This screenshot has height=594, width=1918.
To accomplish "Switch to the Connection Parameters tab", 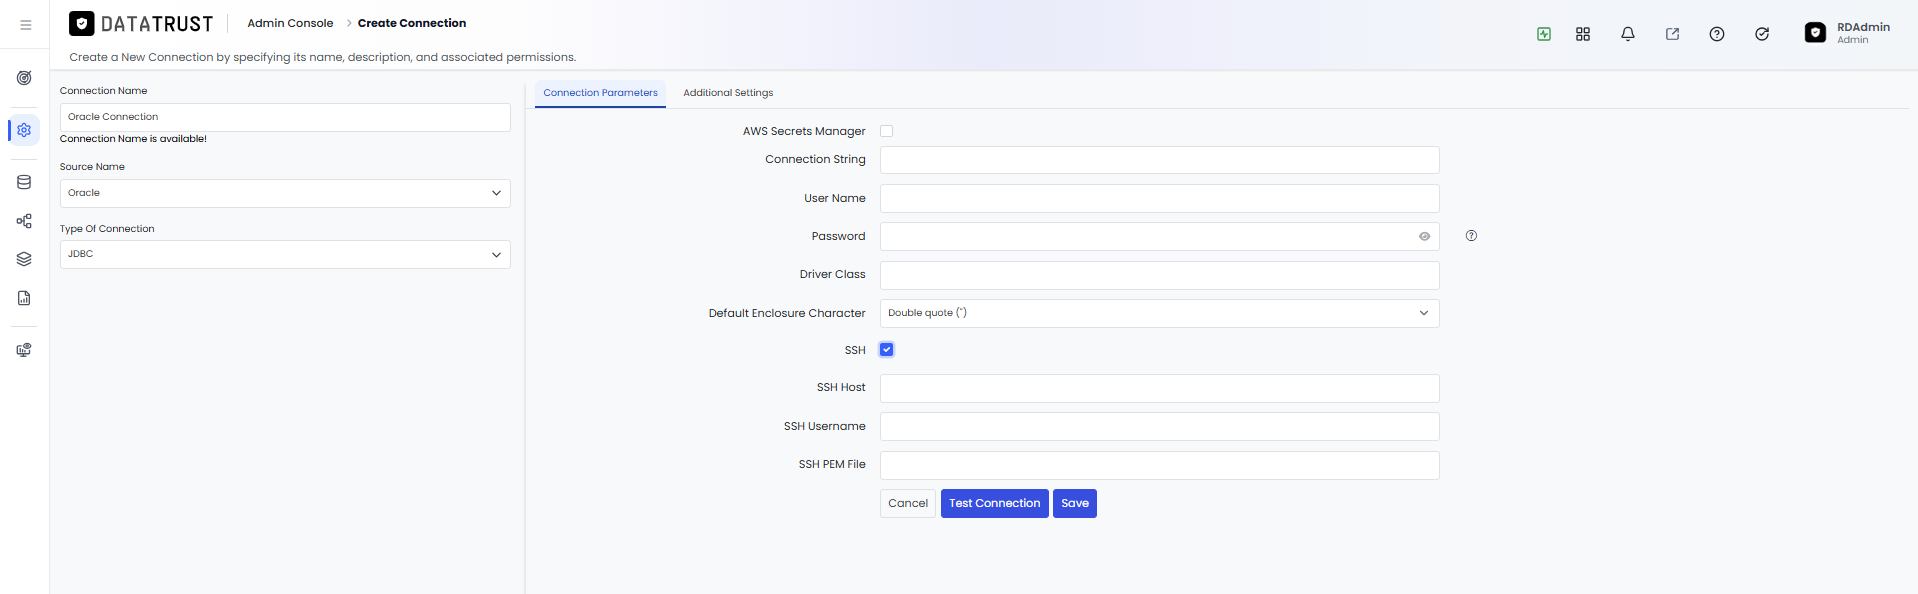I will 600,93.
